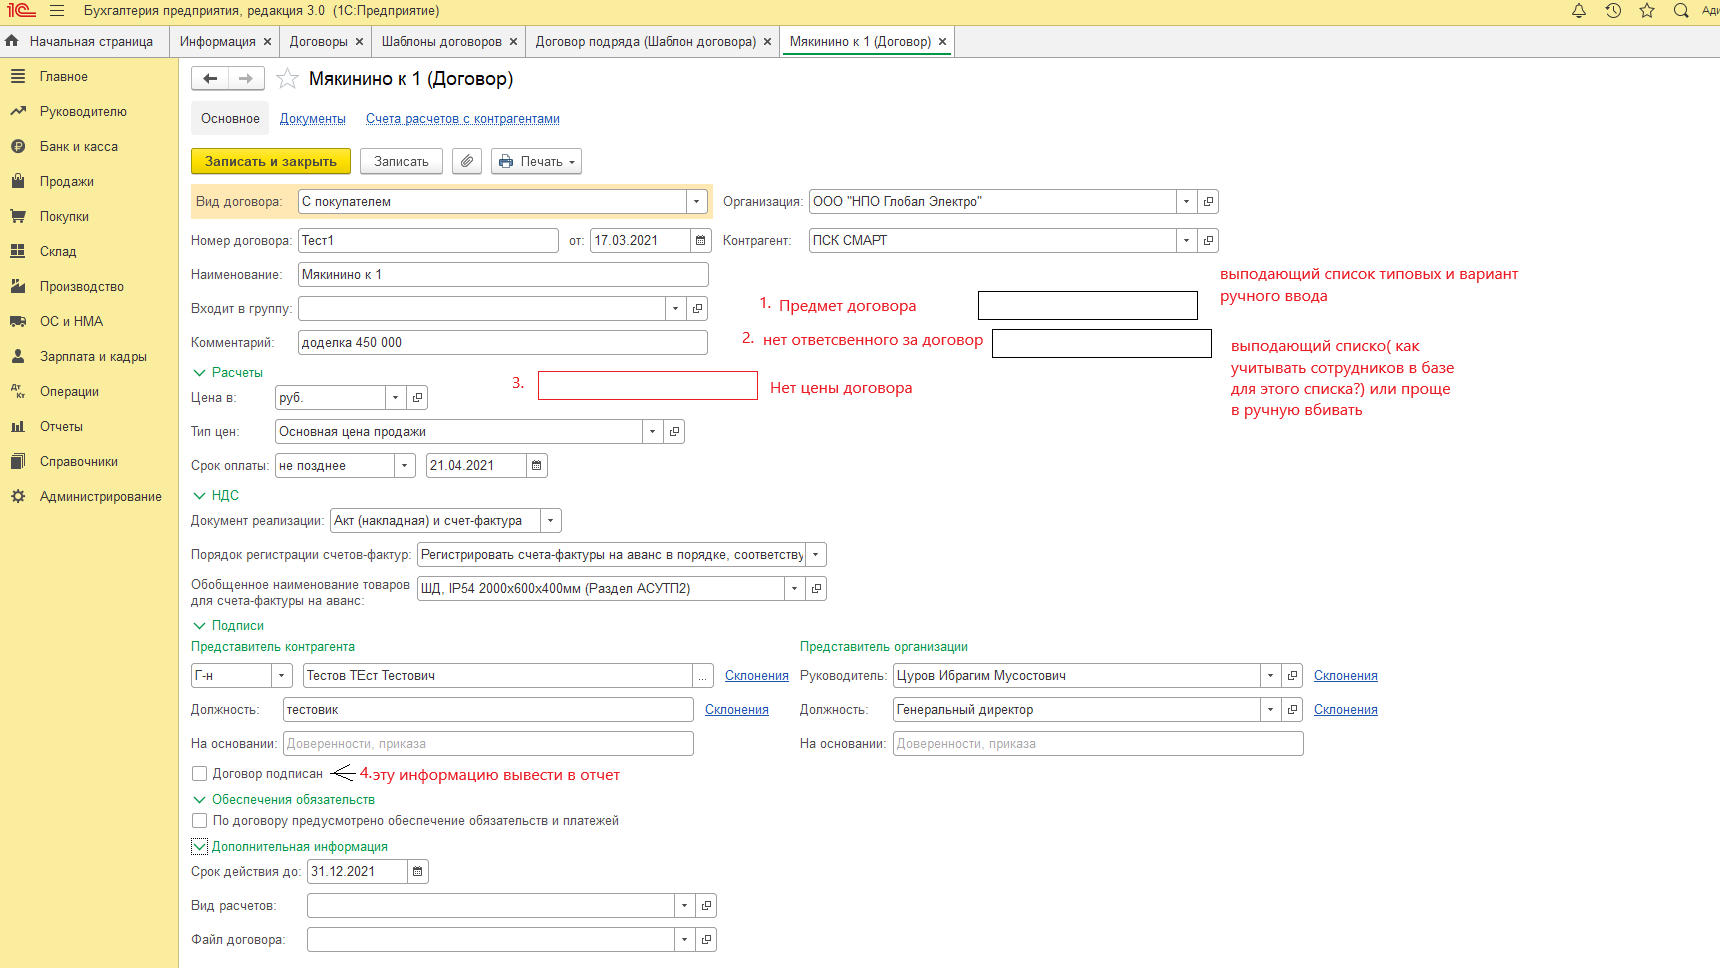
Task: Open calendar picker next to contract date 17.03.2021
Action: pos(701,241)
